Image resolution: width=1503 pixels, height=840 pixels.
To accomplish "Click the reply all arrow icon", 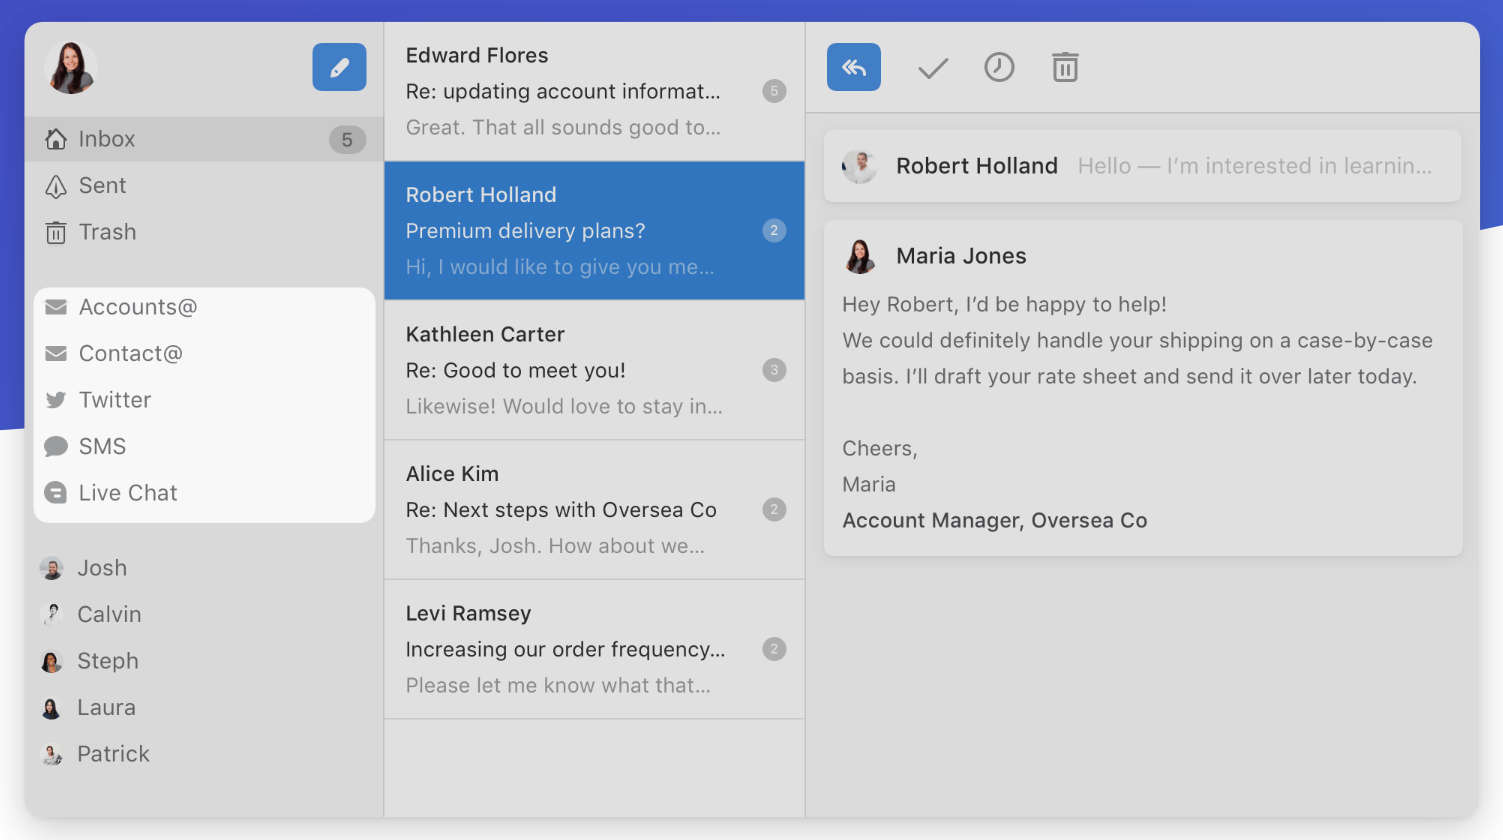I will tap(853, 67).
